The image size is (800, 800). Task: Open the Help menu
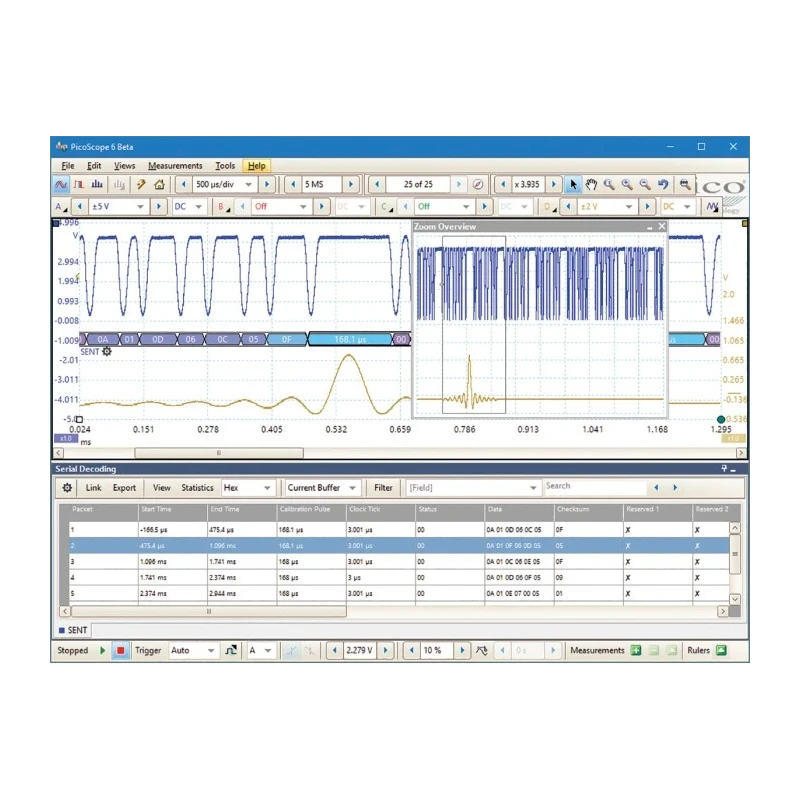pos(257,166)
